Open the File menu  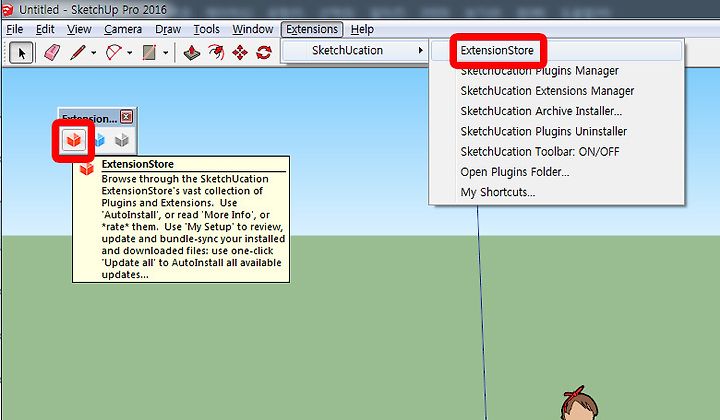pyautogui.click(x=15, y=29)
